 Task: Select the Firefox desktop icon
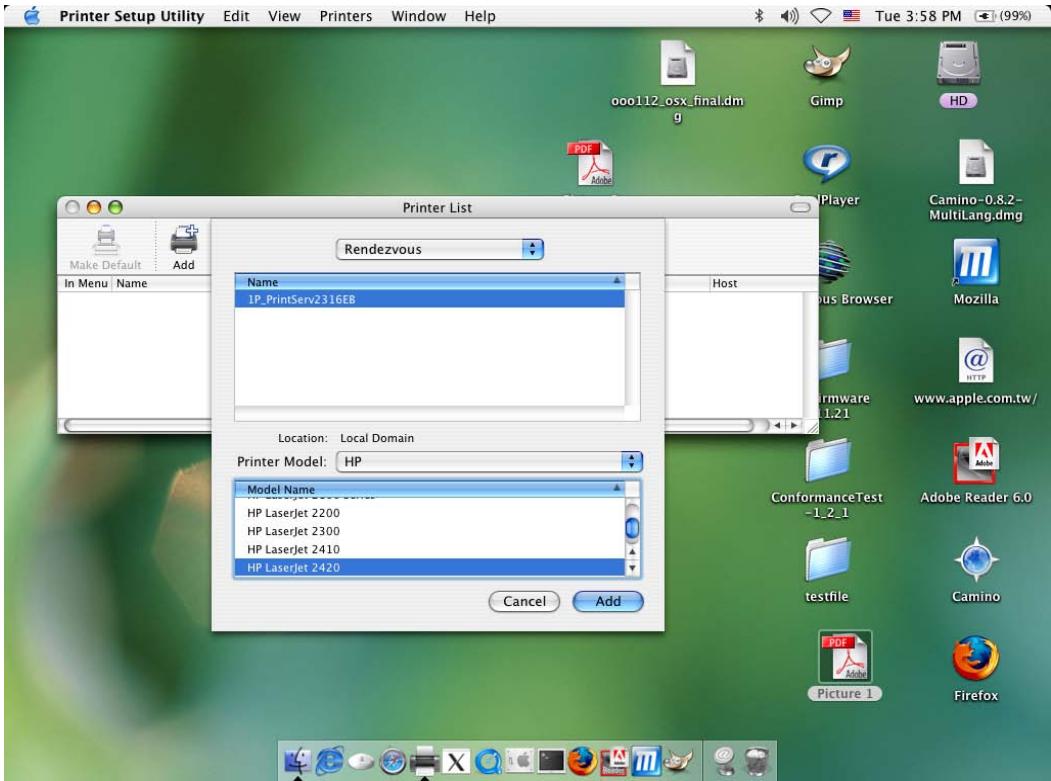(x=976, y=658)
